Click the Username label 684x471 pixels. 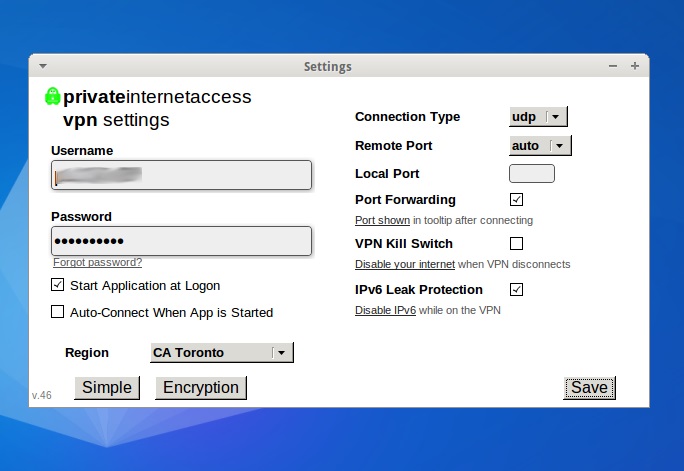coord(82,150)
